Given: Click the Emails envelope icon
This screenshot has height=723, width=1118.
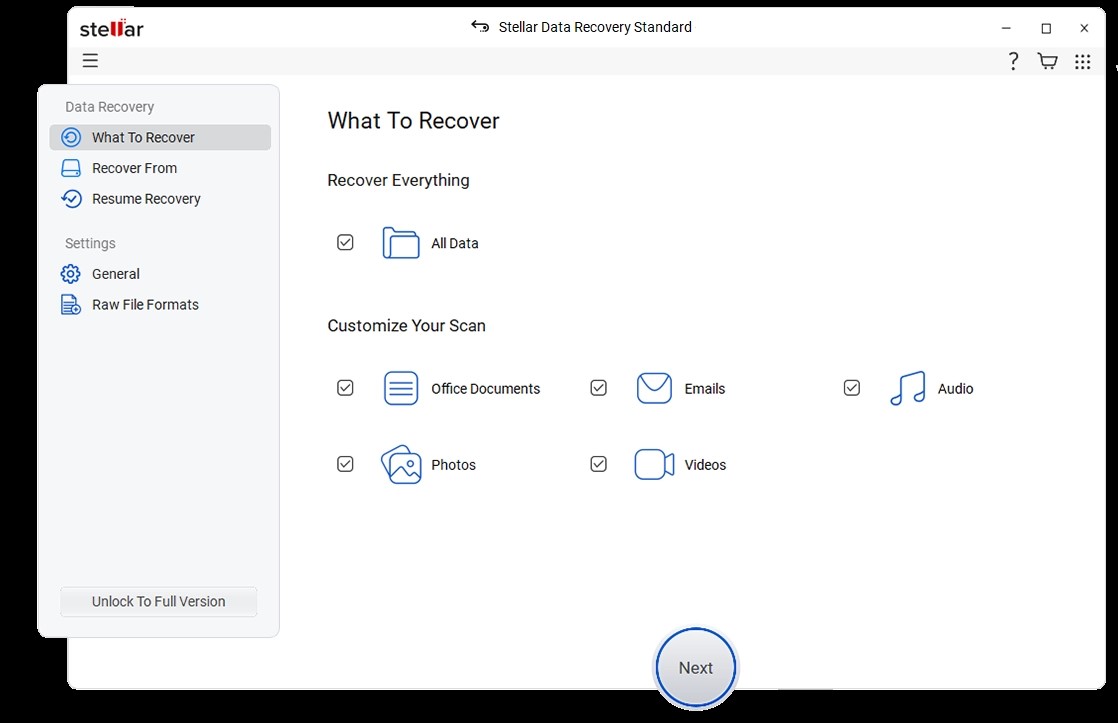Looking at the screenshot, I should click(654, 388).
